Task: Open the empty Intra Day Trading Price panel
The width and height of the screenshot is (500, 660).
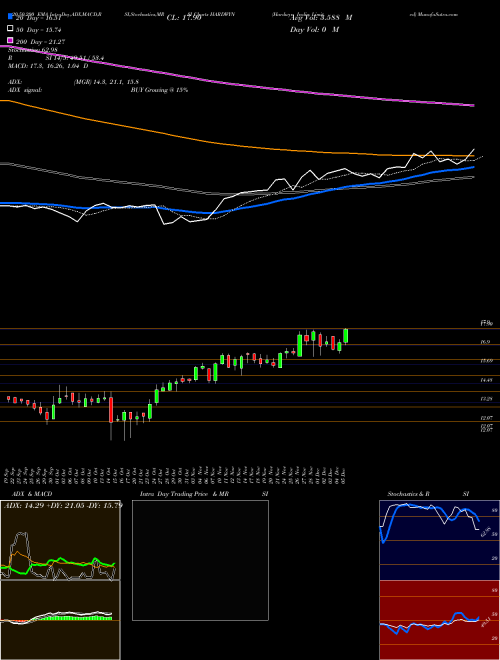Action: [200, 560]
